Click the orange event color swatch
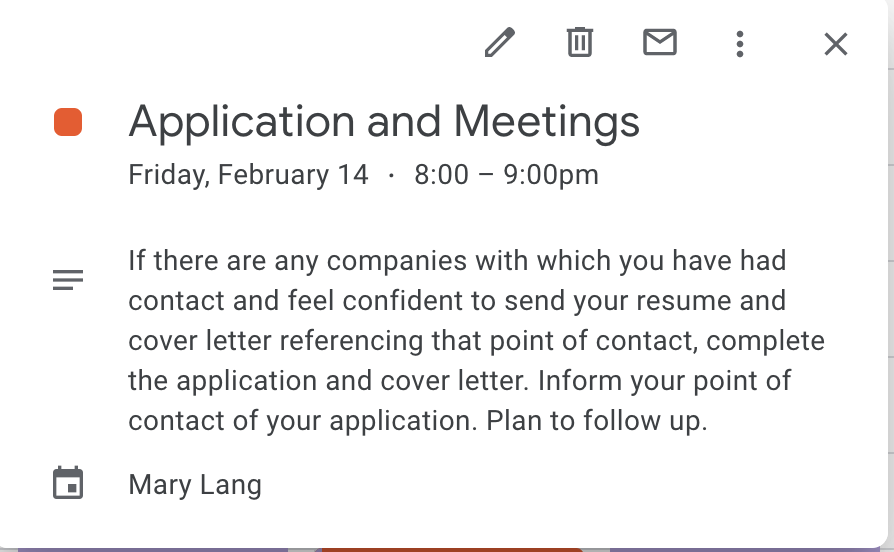This screenshot has width=894, height=552. tap(68, 122)
